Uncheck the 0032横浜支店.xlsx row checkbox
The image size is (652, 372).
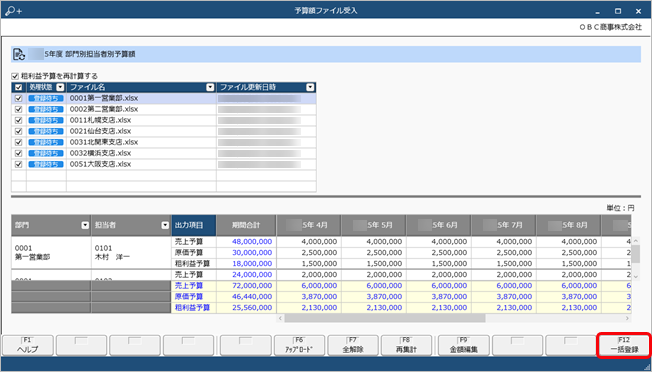click(x=18, y=153)
